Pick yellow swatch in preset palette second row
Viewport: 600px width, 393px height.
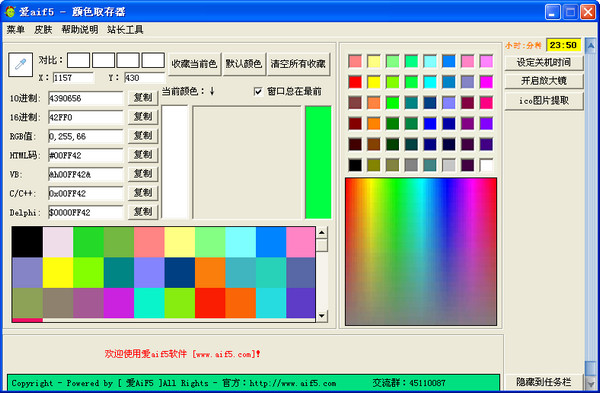374,82
